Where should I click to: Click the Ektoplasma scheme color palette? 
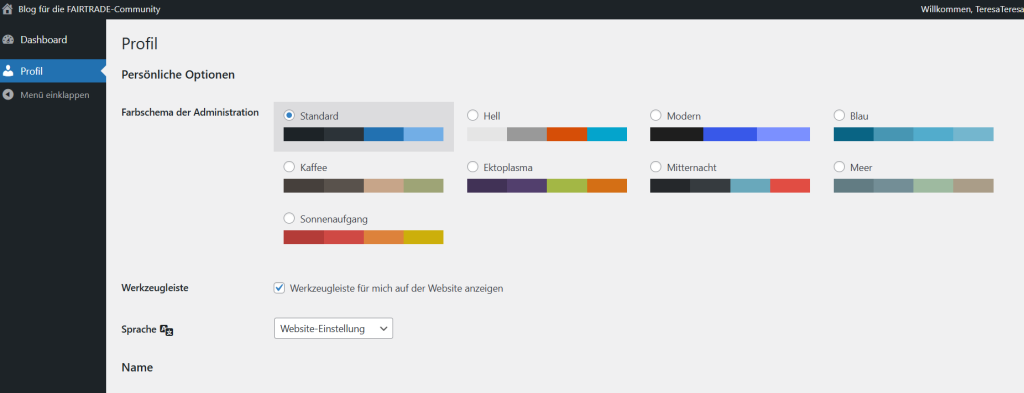(x=547, y=185)
